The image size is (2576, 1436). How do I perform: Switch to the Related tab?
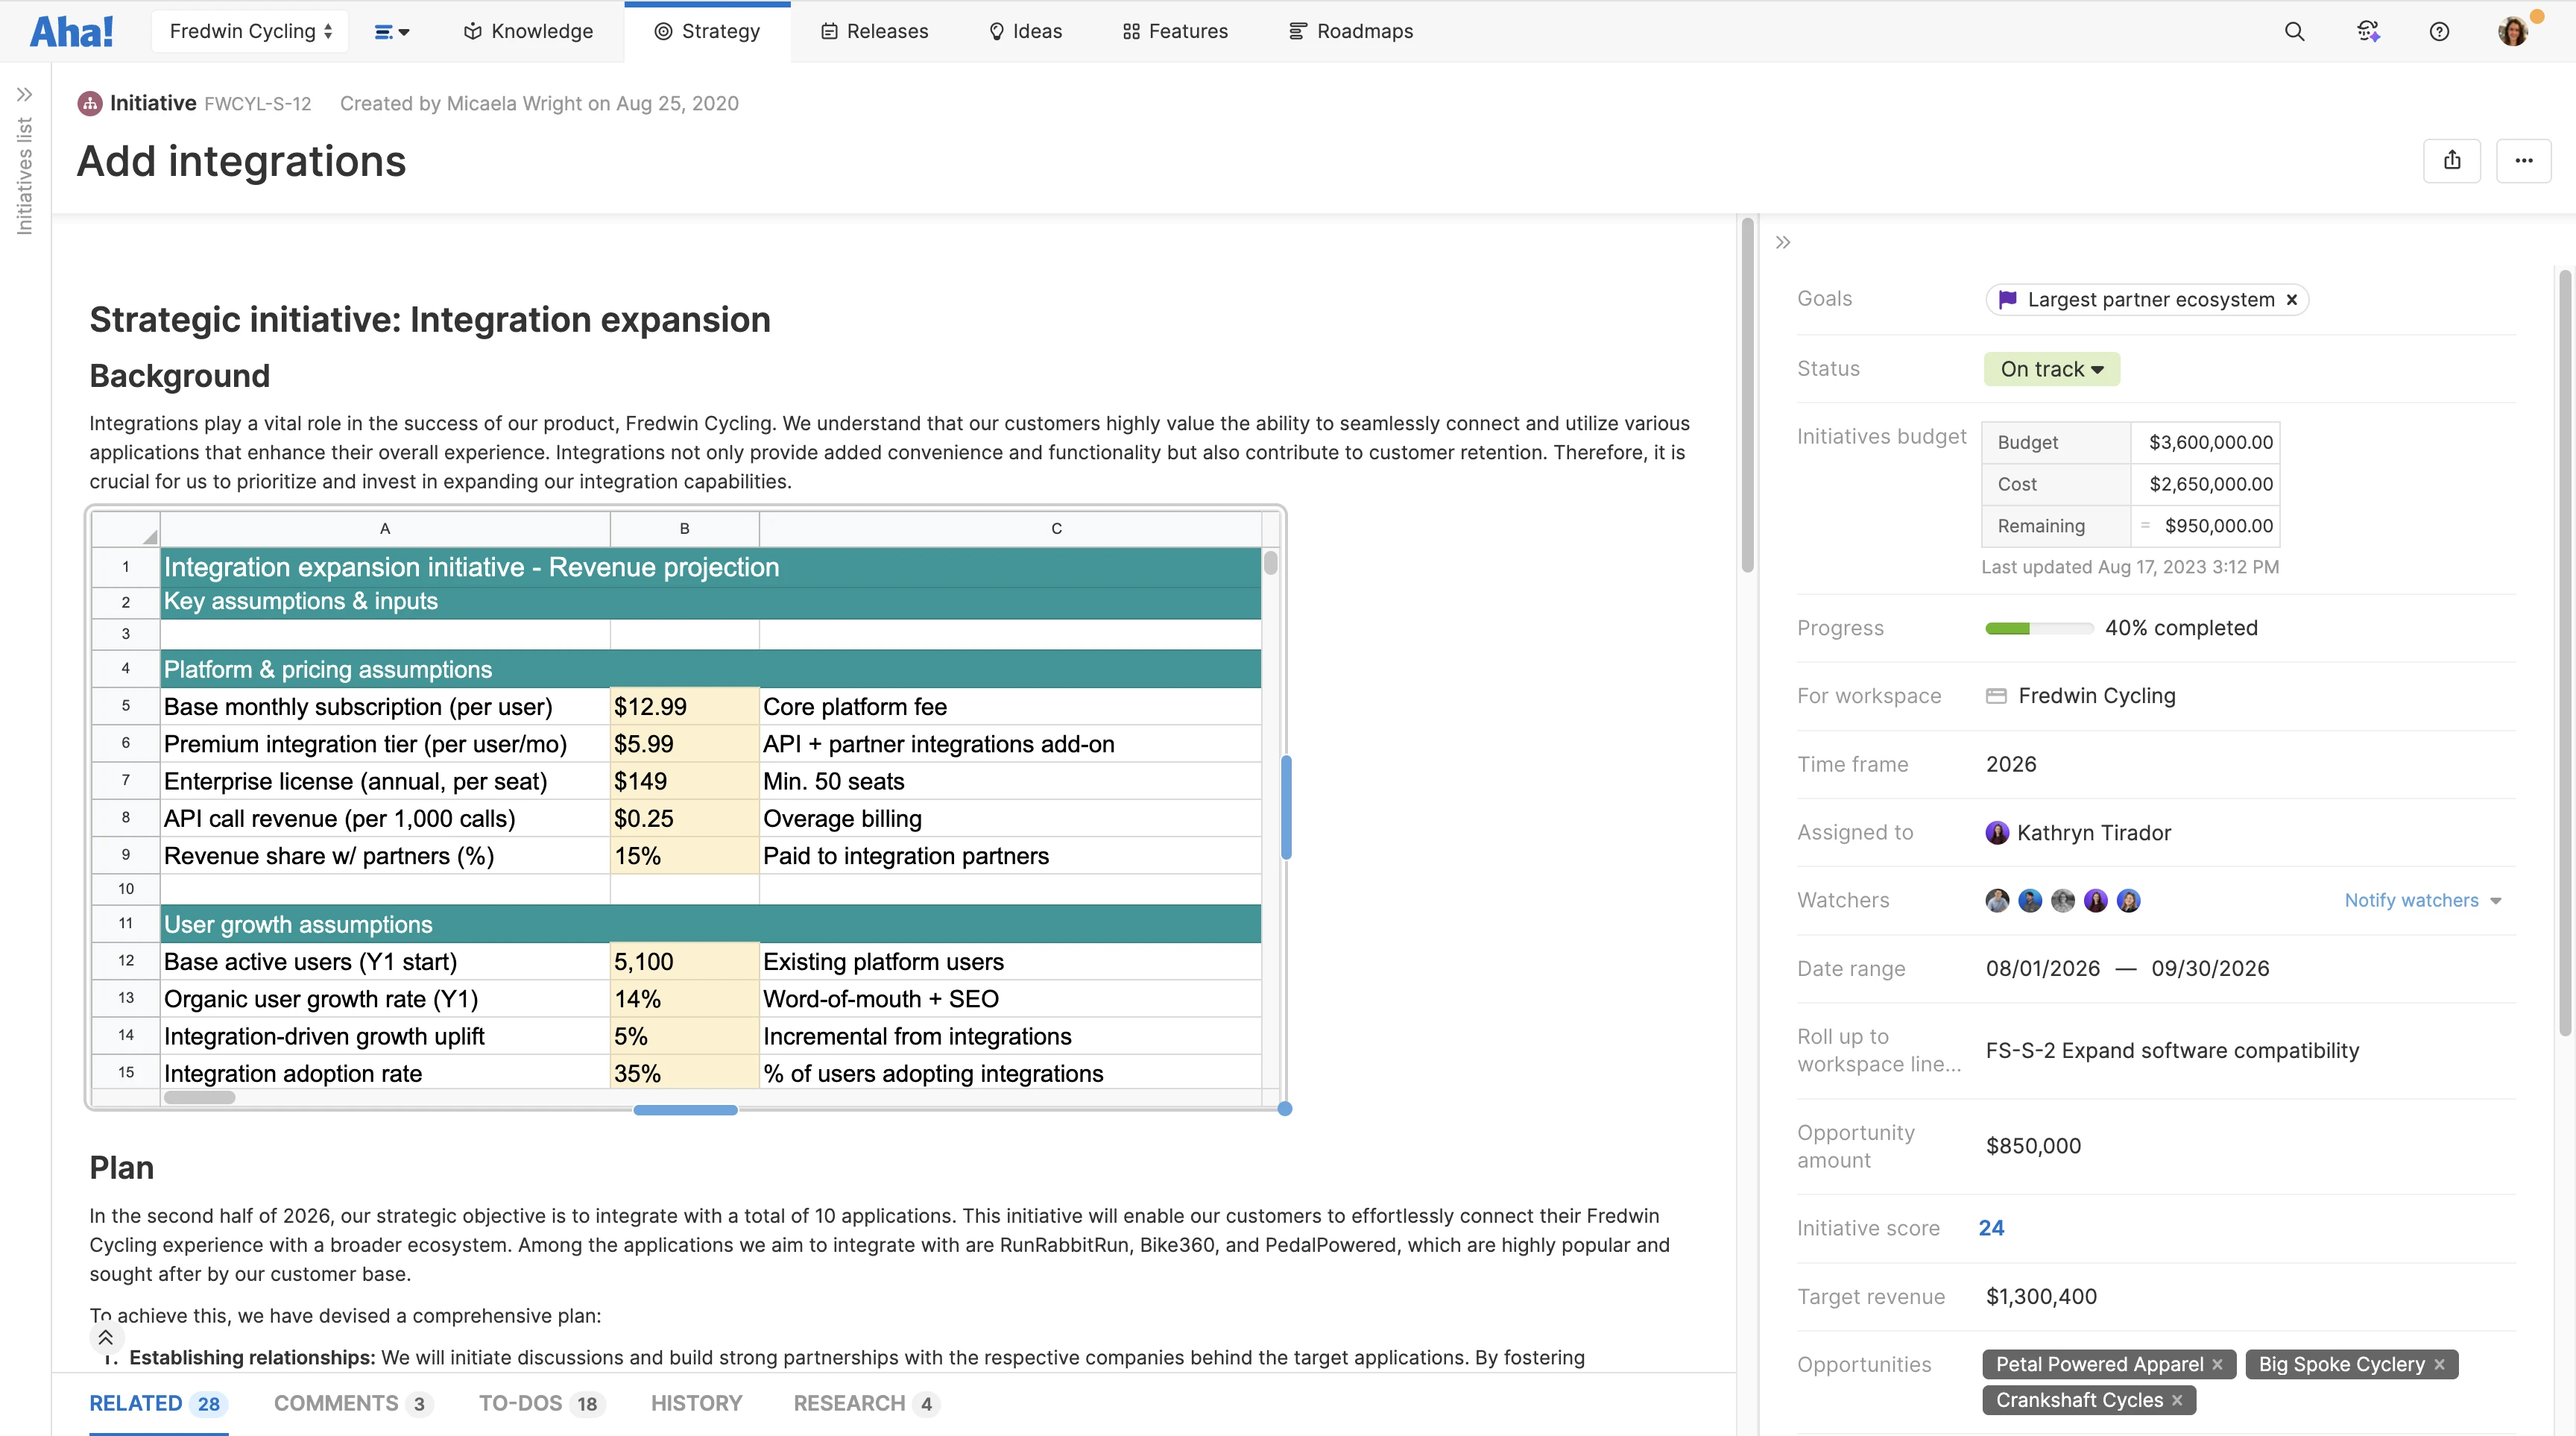click(x=158, y=1403)
